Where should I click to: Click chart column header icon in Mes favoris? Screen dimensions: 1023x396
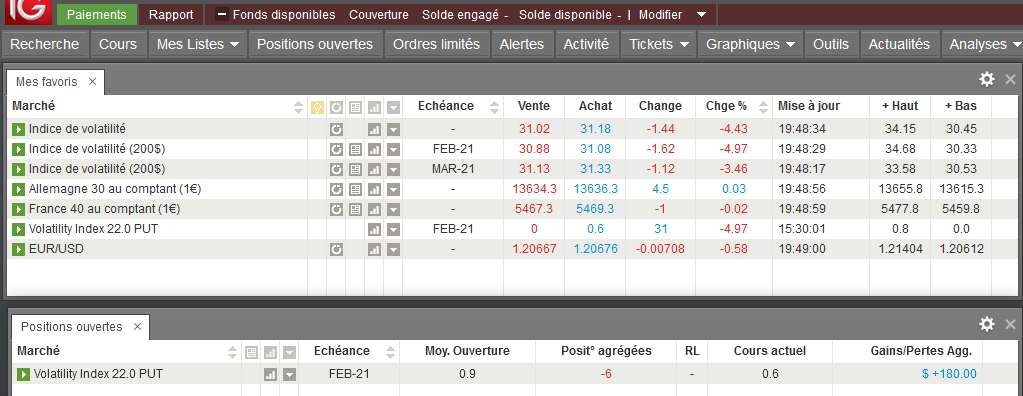point(374,108)
